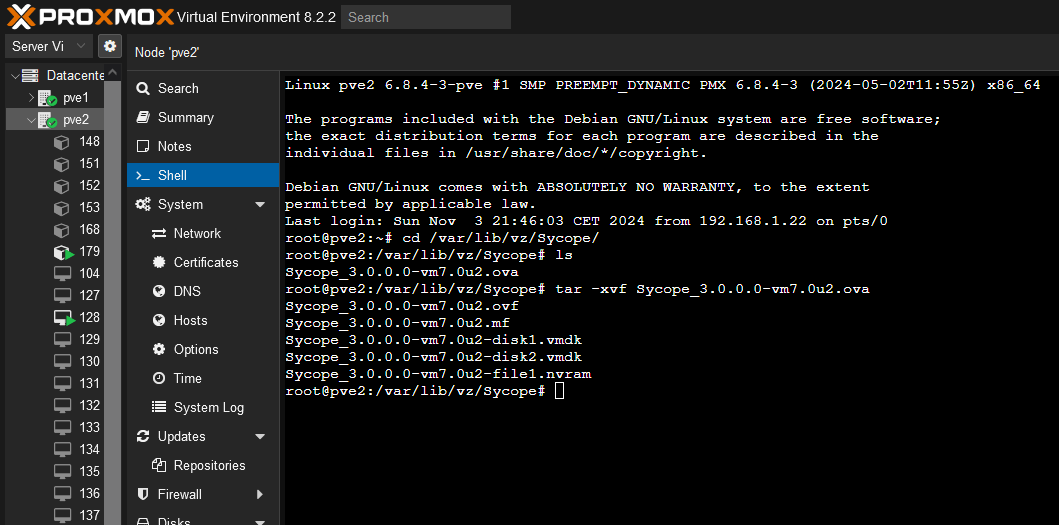Open the Server View dropdown

[50, 46]
